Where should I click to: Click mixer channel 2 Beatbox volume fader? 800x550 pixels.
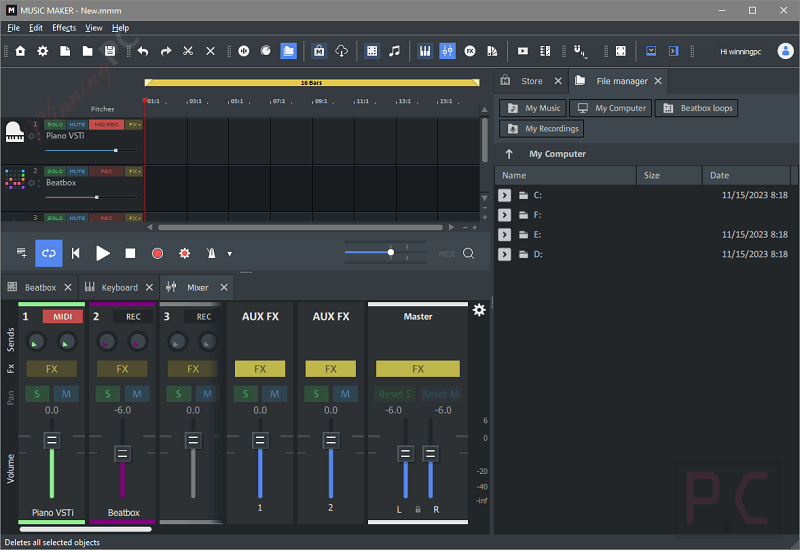pos(122,454)
